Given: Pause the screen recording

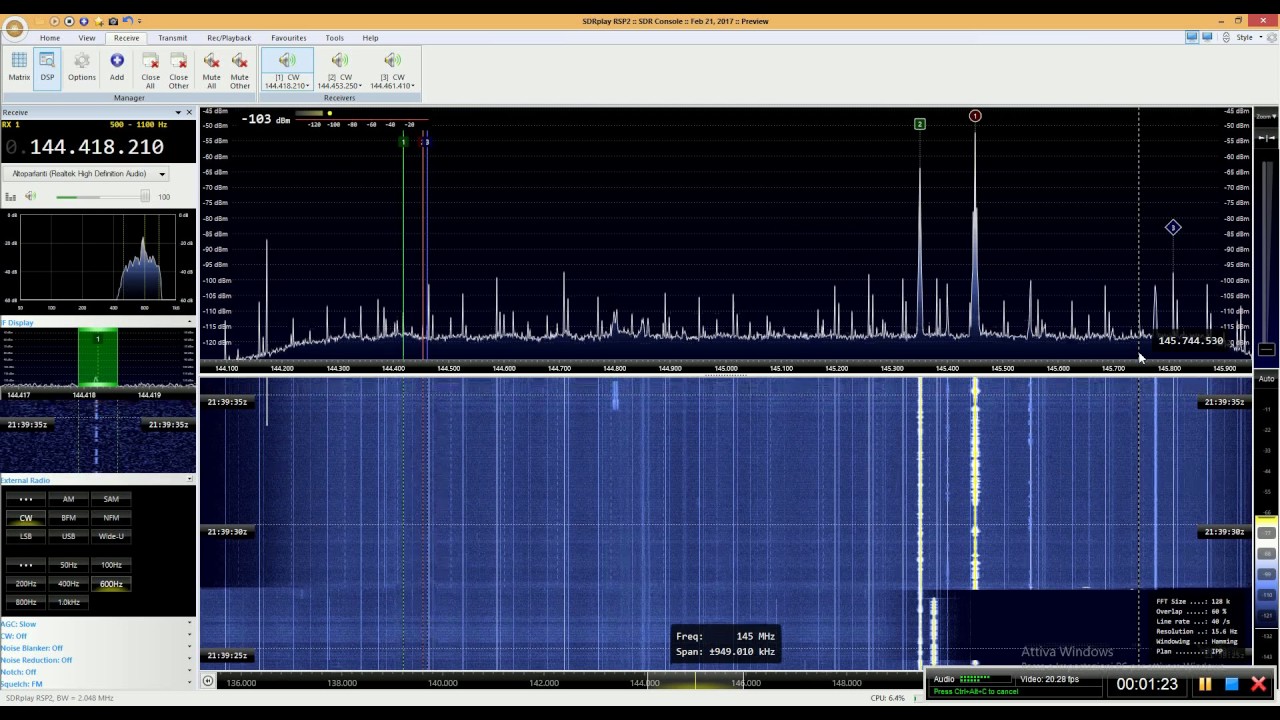Looking at the screenshot, I should [x=1205, y=684].
